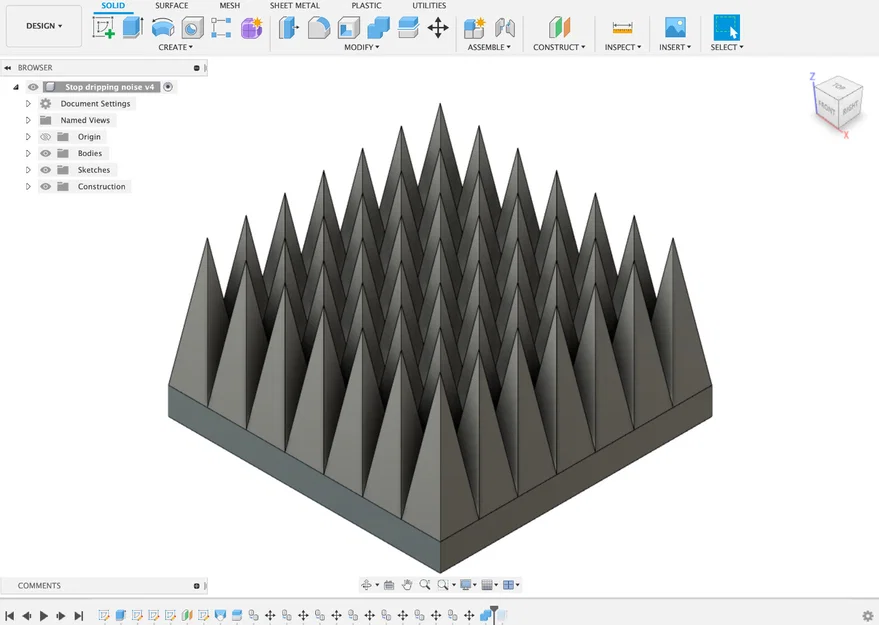Click the Offset Plane construct icon

[x=559, y=27]
